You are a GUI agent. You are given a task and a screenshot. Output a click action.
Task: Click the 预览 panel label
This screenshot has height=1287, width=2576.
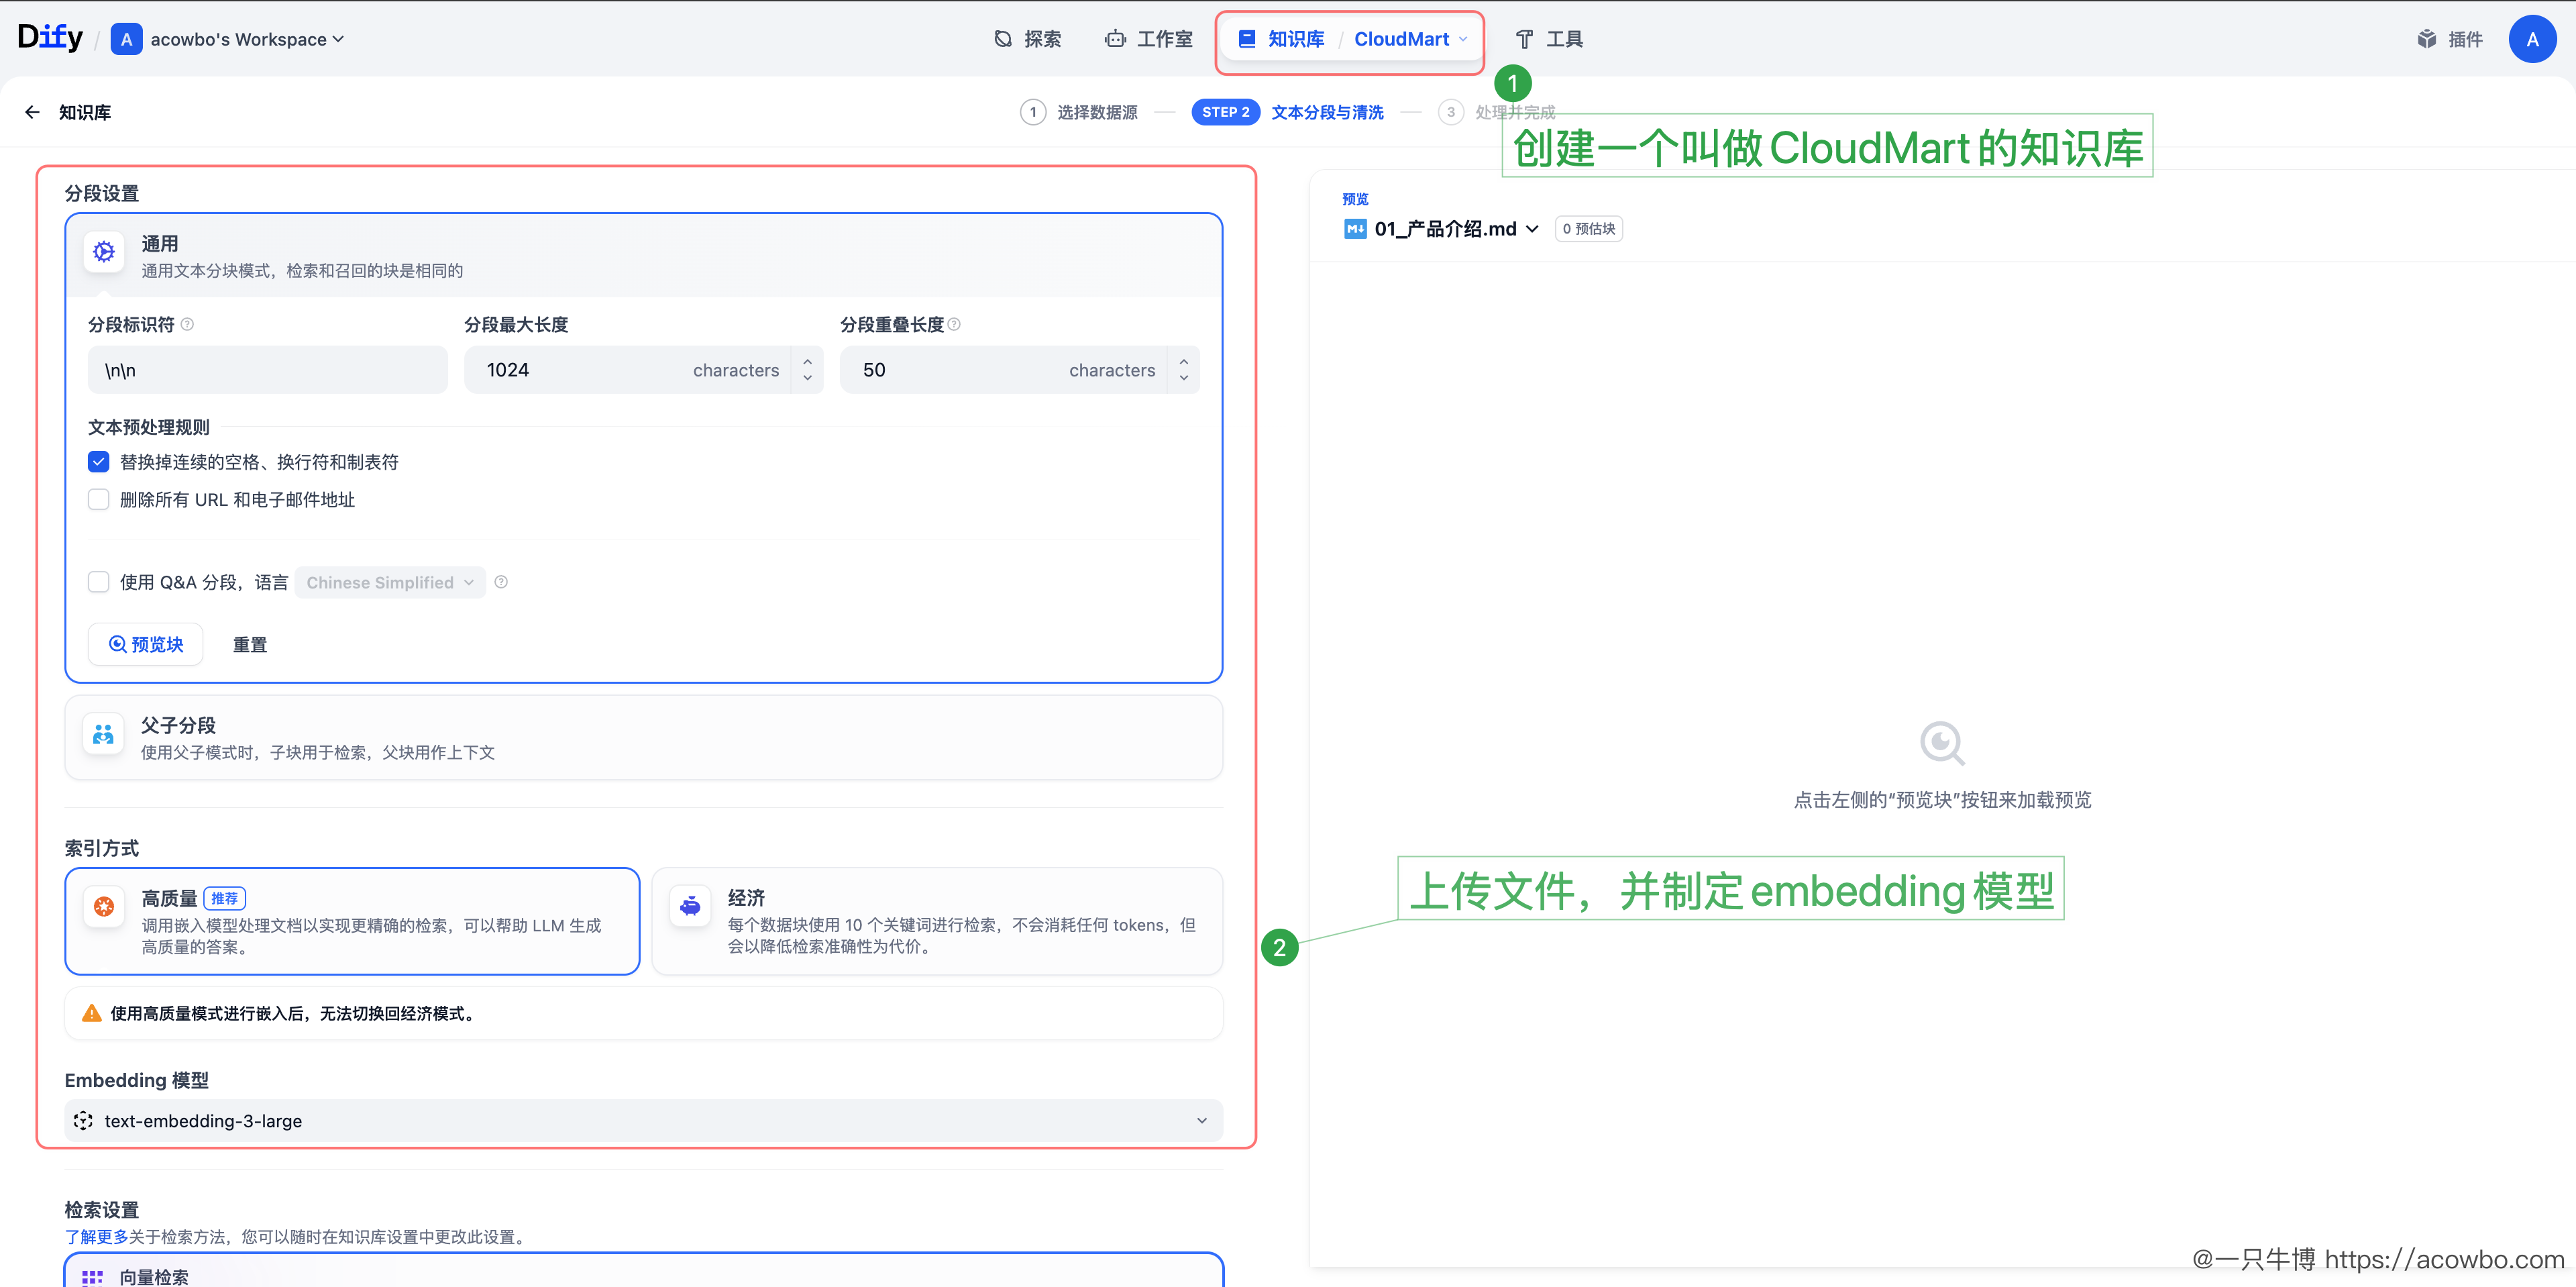(x=1355, y=198)
